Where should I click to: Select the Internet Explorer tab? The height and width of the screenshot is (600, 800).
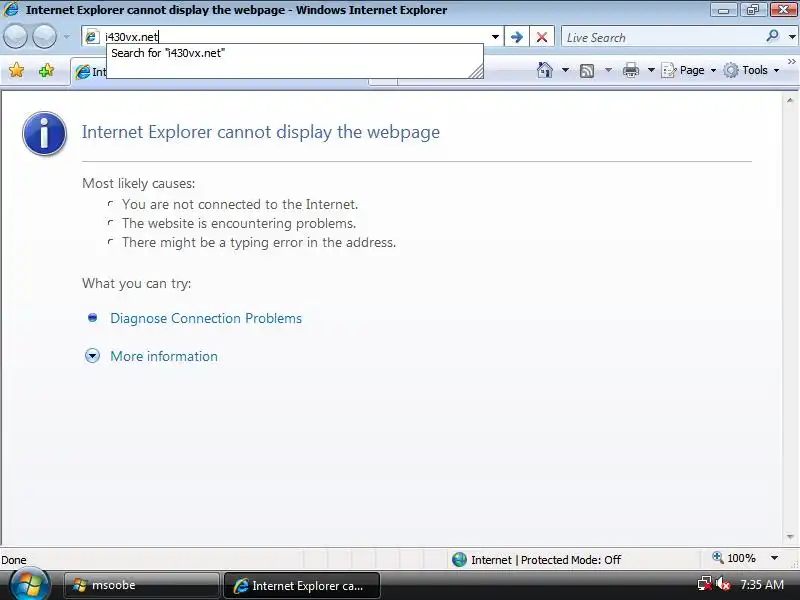pos(90,72)
